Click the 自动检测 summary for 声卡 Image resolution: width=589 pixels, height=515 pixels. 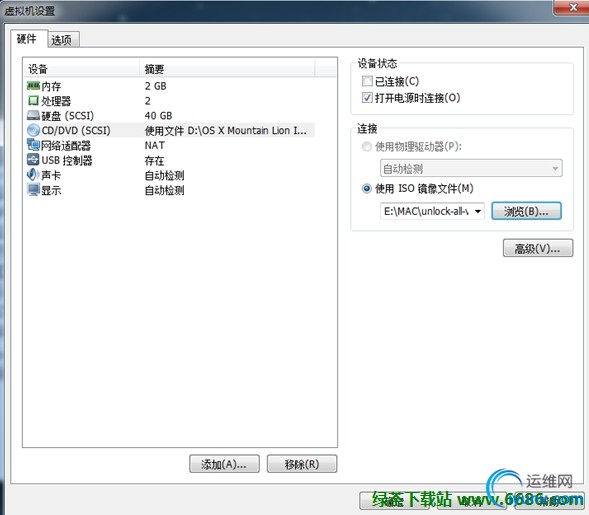(165, 175)
